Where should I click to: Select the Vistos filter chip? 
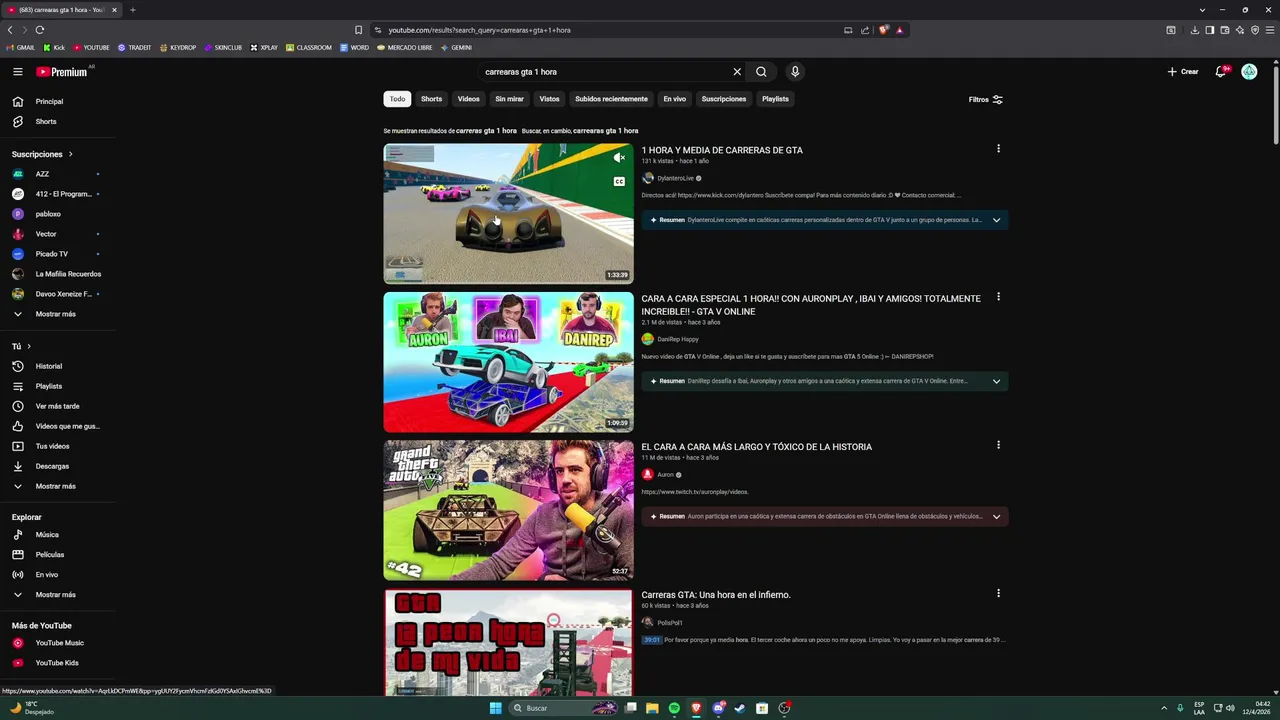pyautogui.click(x=549, y=99)
